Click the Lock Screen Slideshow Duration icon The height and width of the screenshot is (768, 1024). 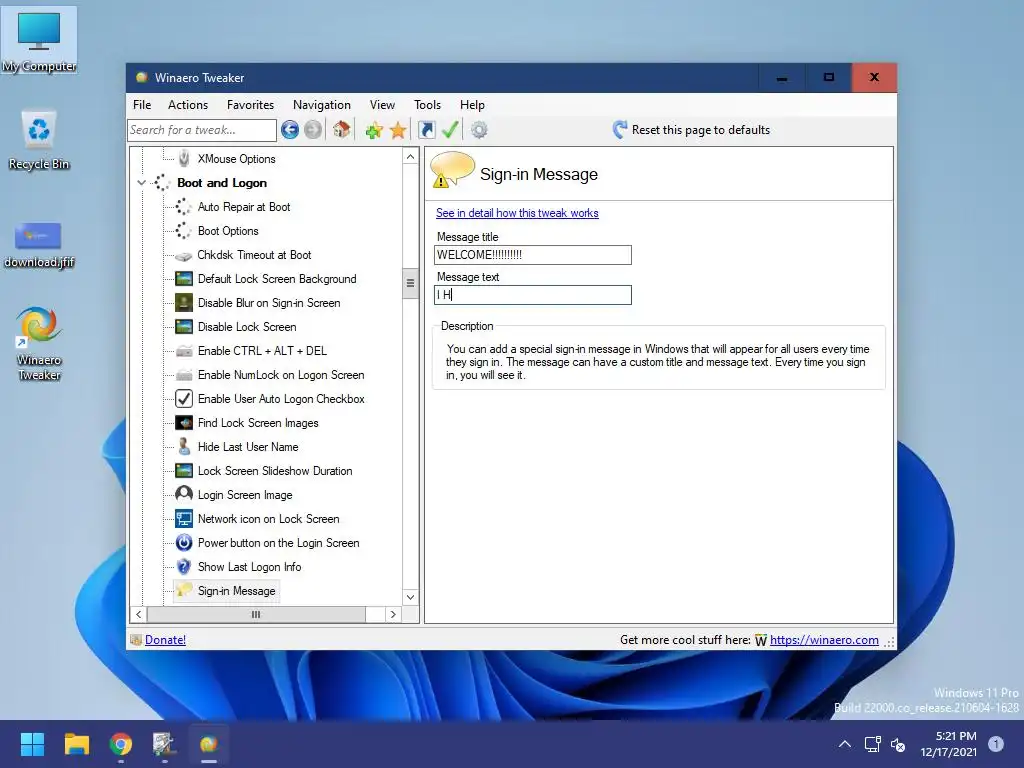pyautogui.click(x=184, y=471)
